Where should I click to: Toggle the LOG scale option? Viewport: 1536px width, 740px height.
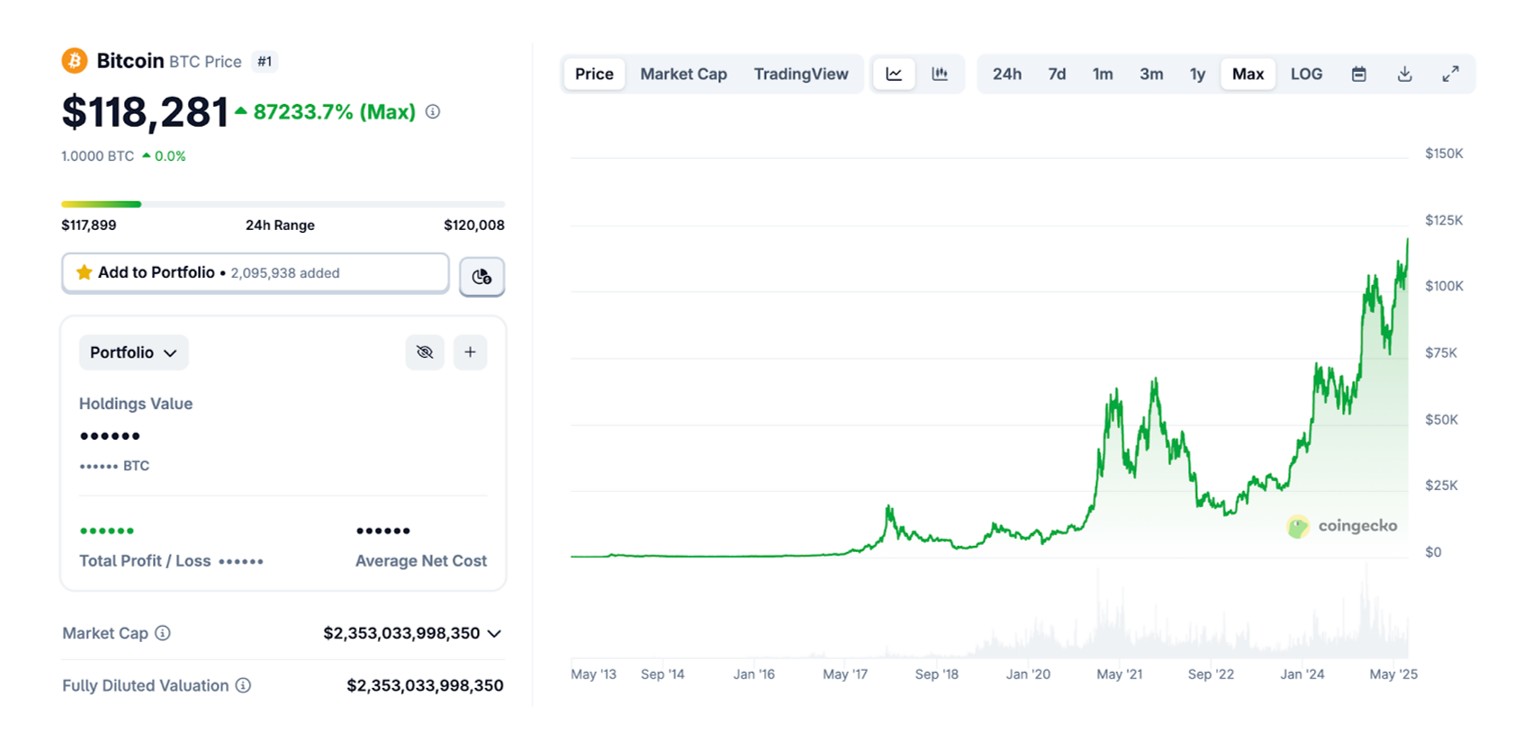[1306, 74]
